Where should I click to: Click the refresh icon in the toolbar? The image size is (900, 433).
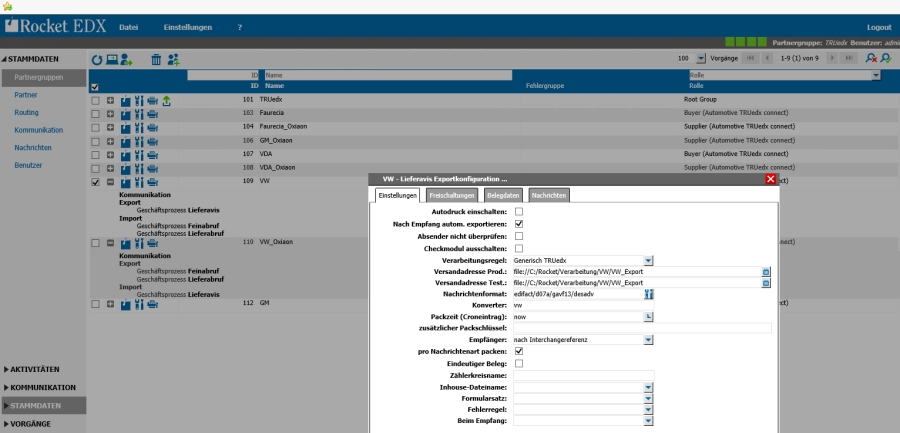click(x=97, y=59)
